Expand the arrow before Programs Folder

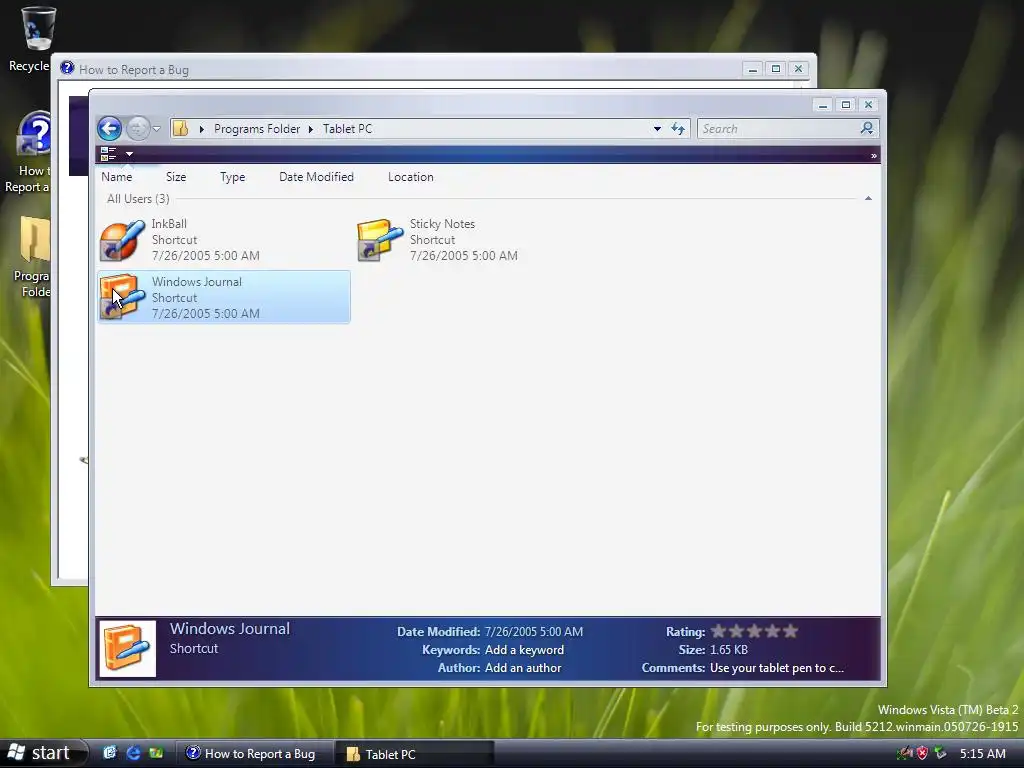pyautogui.click(x=202, y=129)
